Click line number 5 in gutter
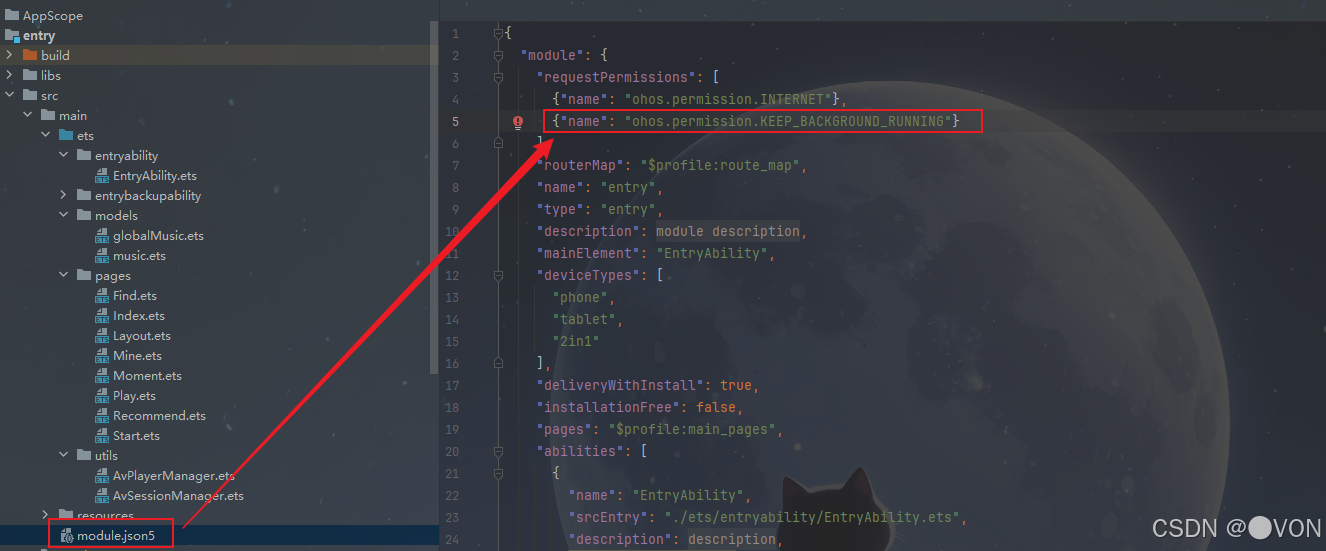 tap(455, 122)
